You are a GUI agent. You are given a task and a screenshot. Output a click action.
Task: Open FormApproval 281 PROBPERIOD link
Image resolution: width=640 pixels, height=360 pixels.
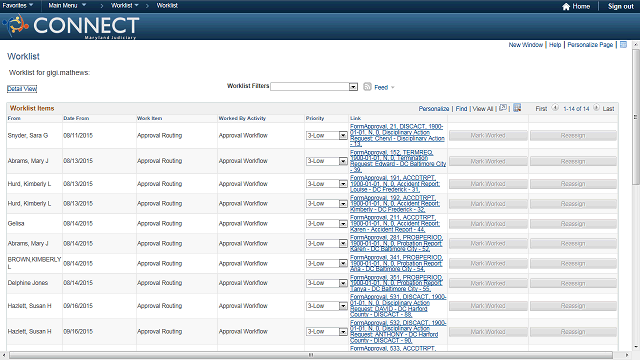pyautogui.click(x=396, y=243)
